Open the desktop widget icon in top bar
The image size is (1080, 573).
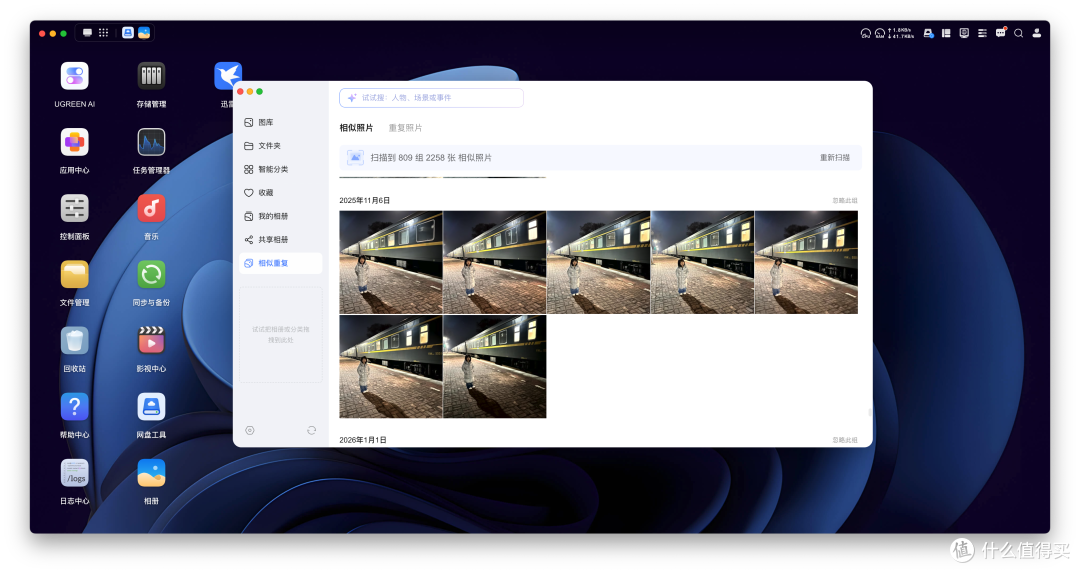pyautogui.click(x=964, y=33)
